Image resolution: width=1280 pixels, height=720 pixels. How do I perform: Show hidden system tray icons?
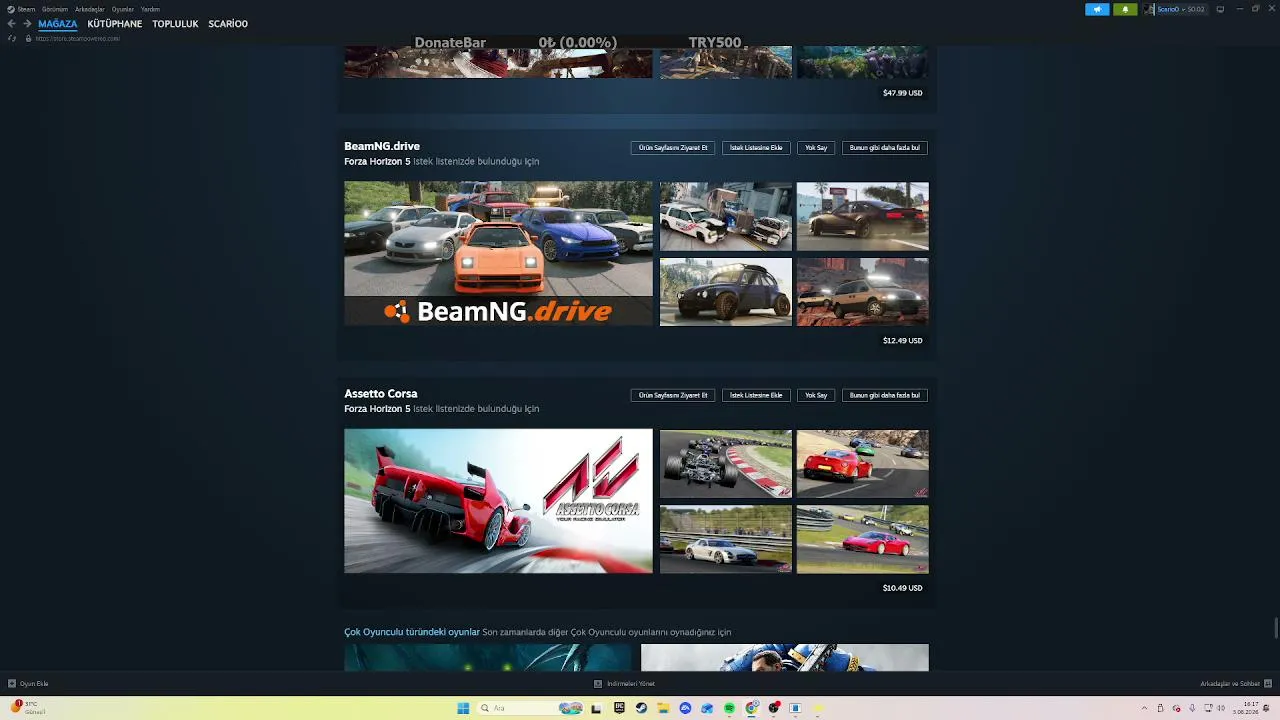[x=1144, y=708]
